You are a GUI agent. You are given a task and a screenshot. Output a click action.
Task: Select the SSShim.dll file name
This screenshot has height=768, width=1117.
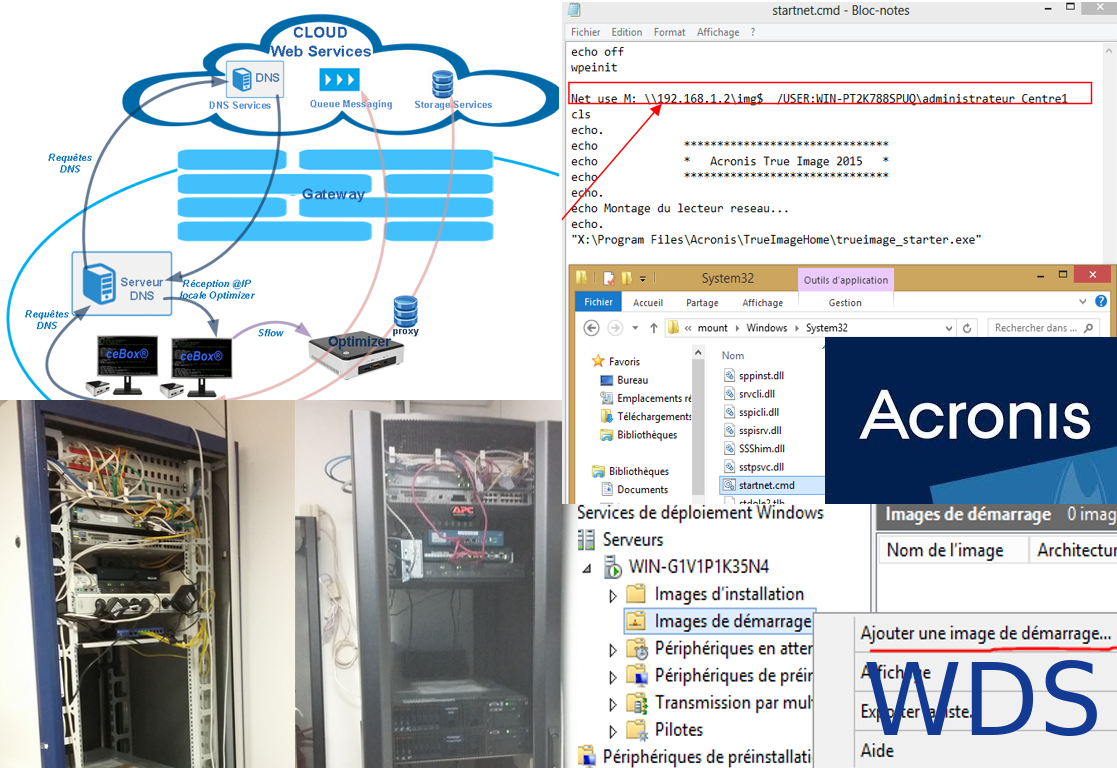pyautogui.click(x=762, y=449)
